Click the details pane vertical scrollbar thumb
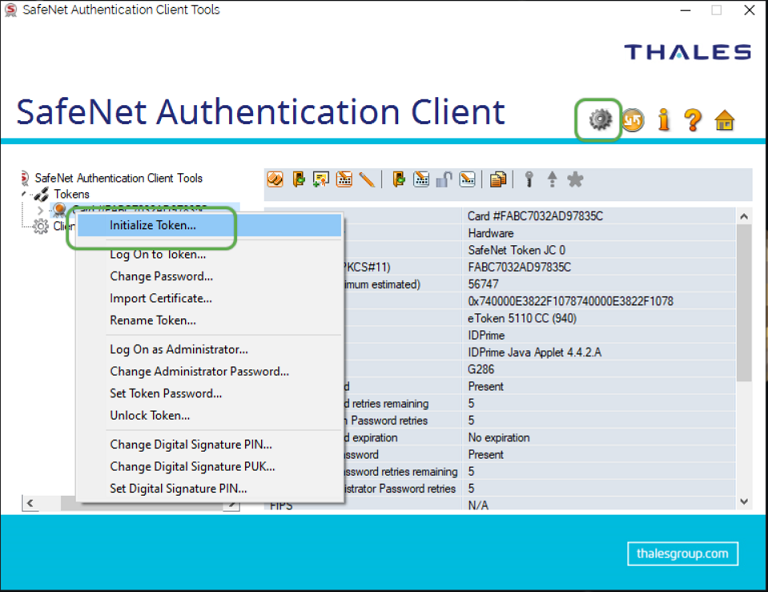768x592 pixels. [x=744, y=302]
